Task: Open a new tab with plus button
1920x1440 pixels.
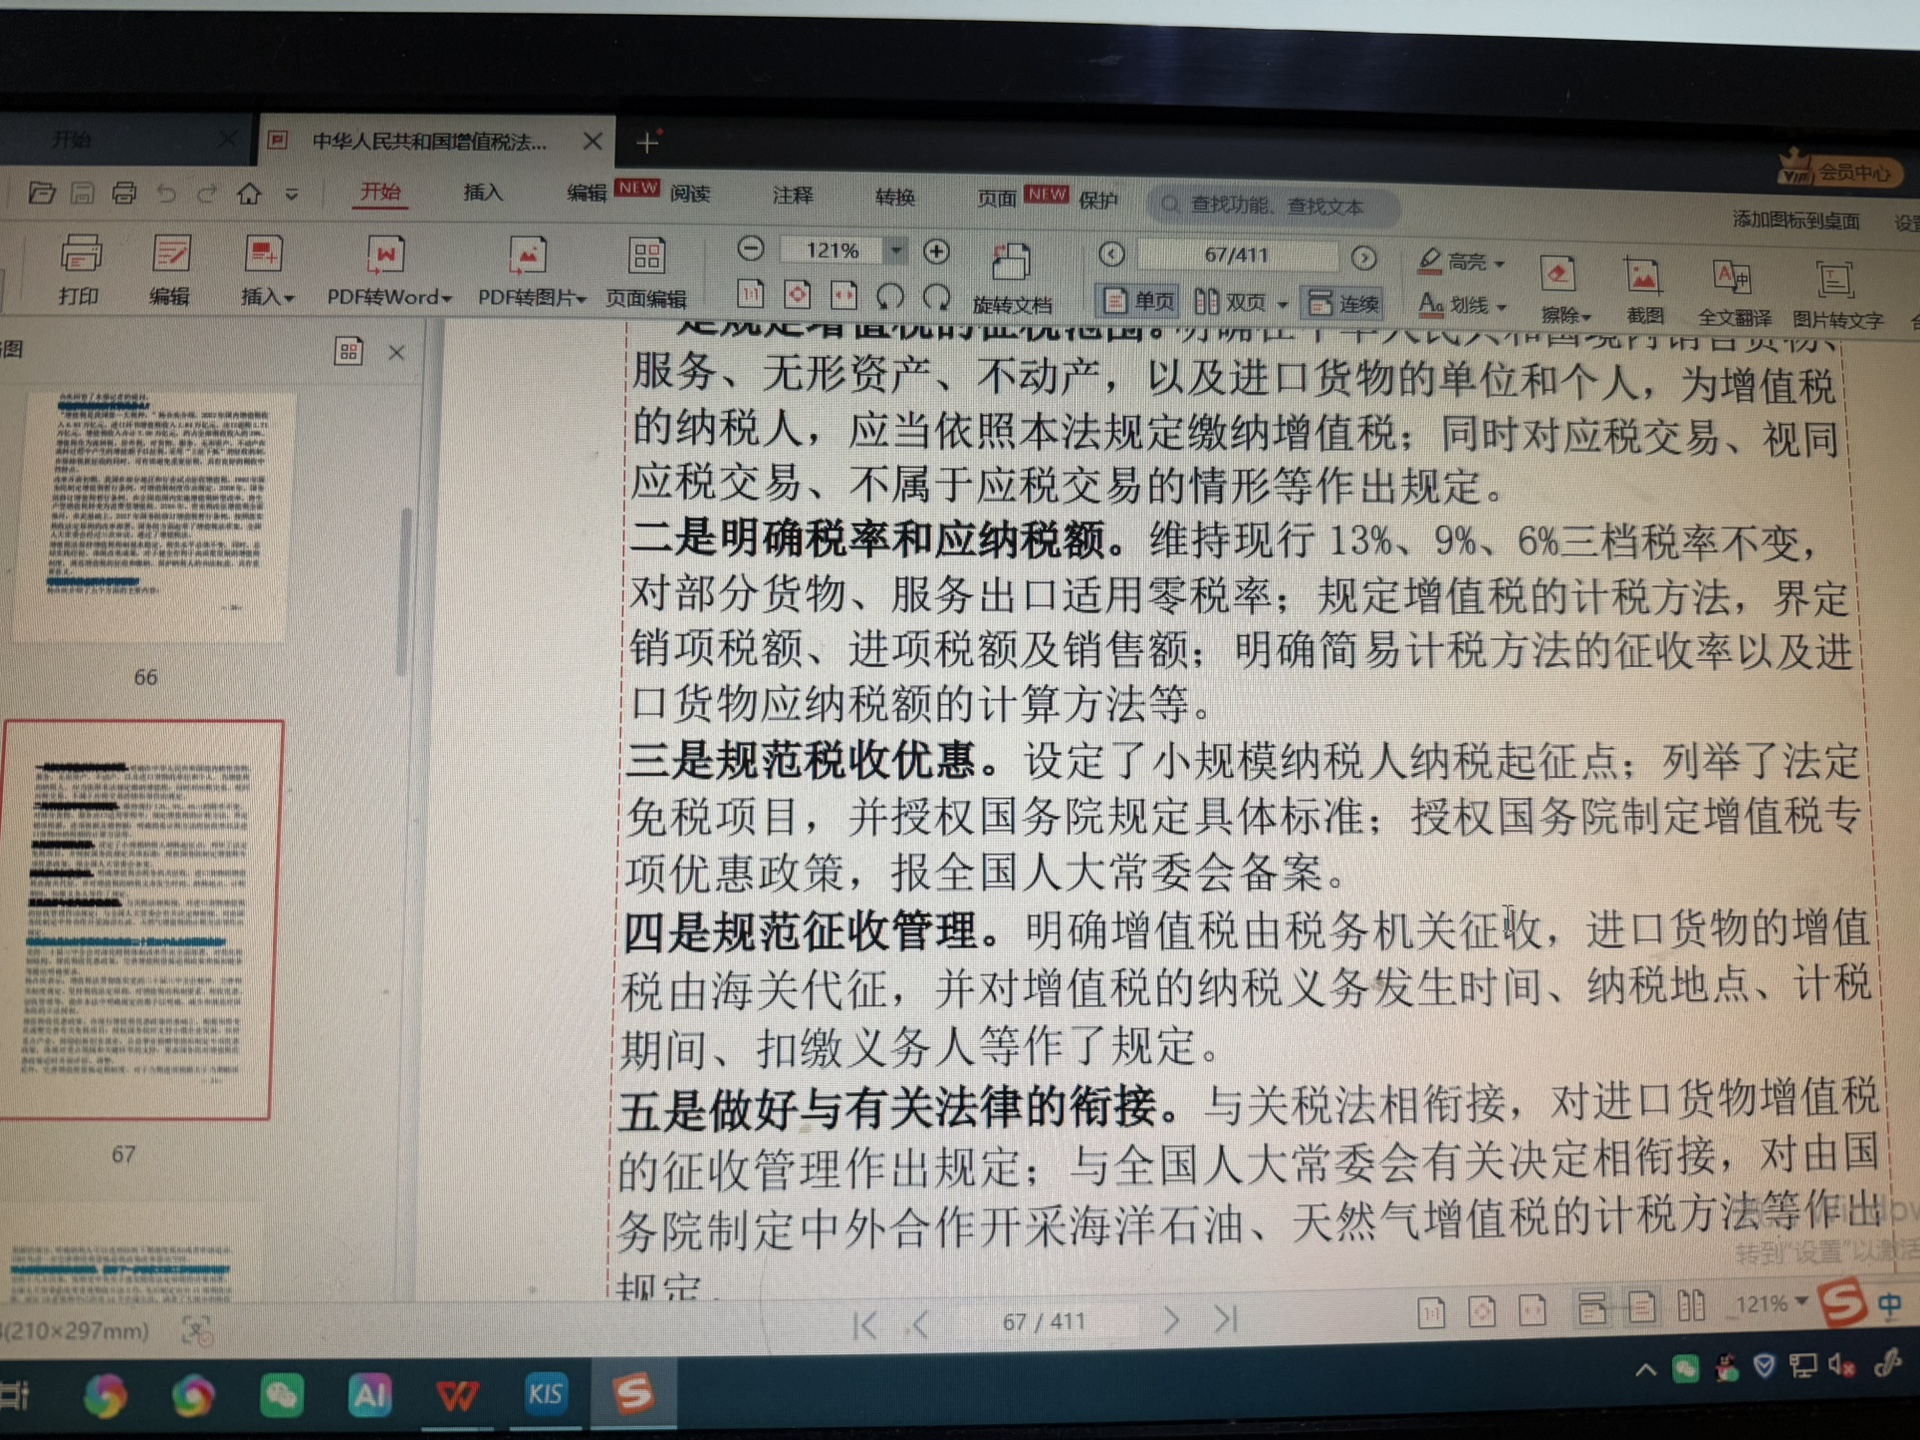Action: (x=648, y=143)
